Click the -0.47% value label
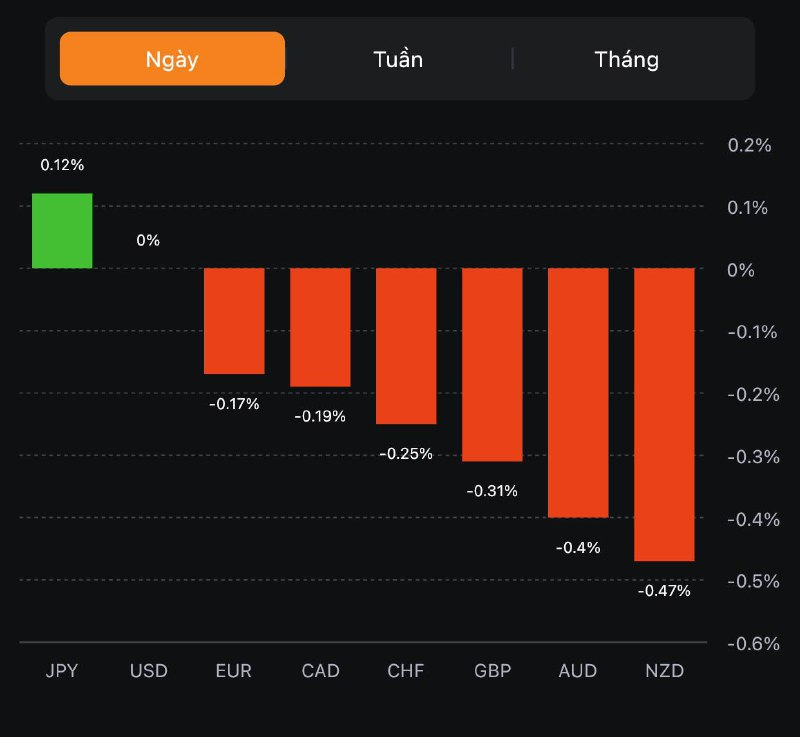The height and width of the screenshot is (737, 800). pyautogui.click(x=664, y=591)
